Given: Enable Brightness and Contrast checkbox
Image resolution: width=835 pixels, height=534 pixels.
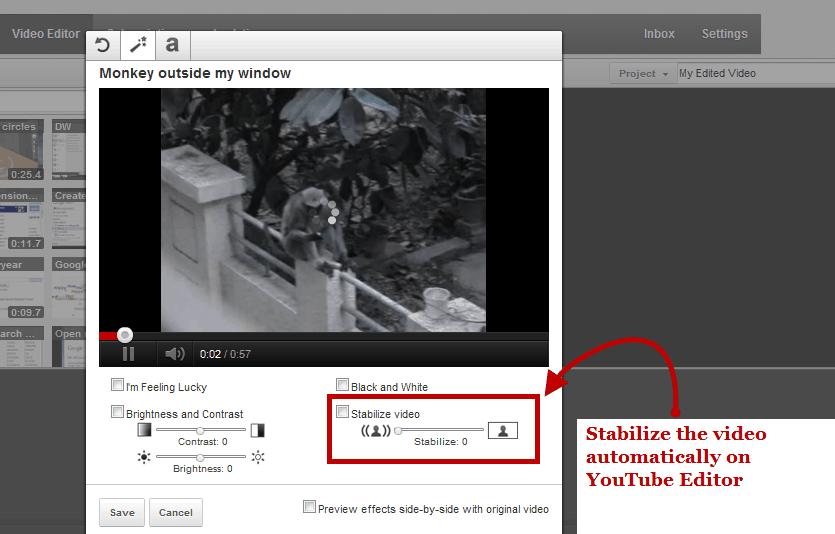Looking at the screenshot, I should [x=118, y=412].
